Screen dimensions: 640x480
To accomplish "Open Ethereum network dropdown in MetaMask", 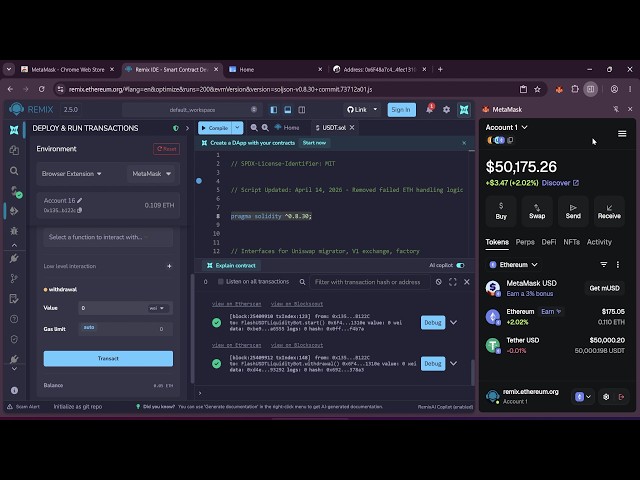I will 513,264.
